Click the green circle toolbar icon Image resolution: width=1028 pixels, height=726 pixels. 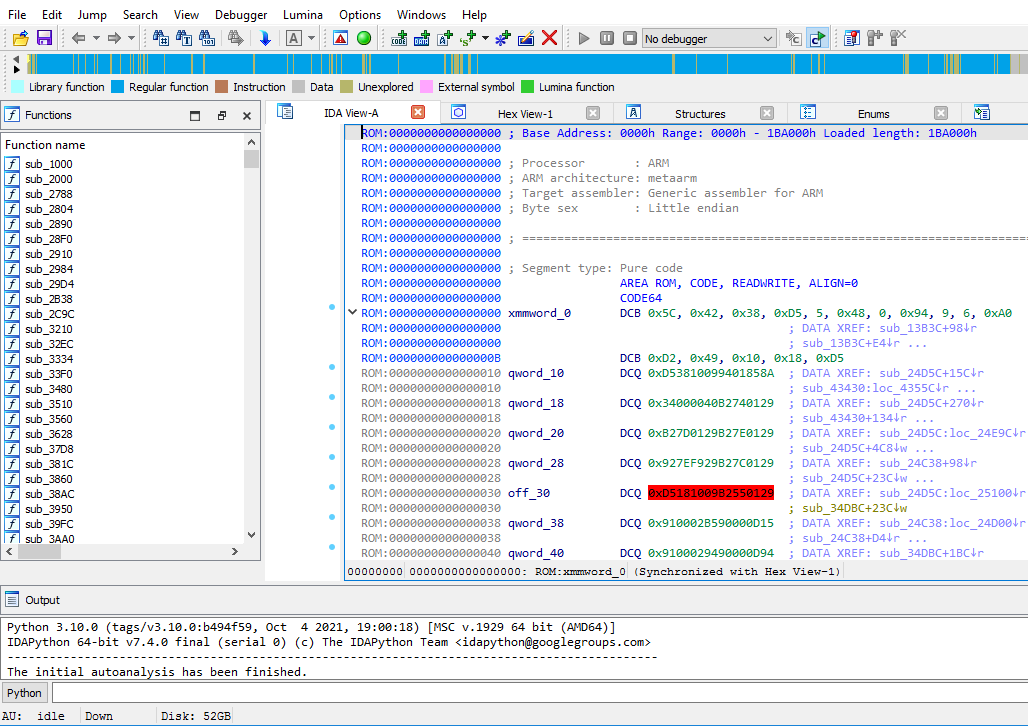pos(364,38)
